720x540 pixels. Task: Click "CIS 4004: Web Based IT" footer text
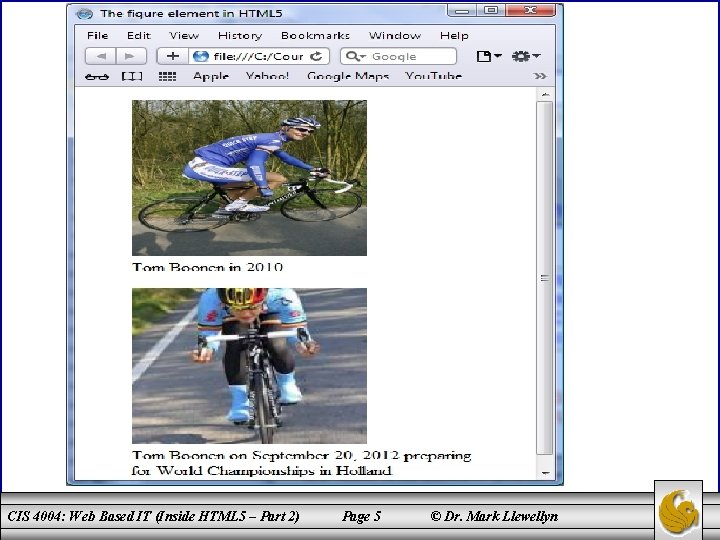(x=79, y=516)
